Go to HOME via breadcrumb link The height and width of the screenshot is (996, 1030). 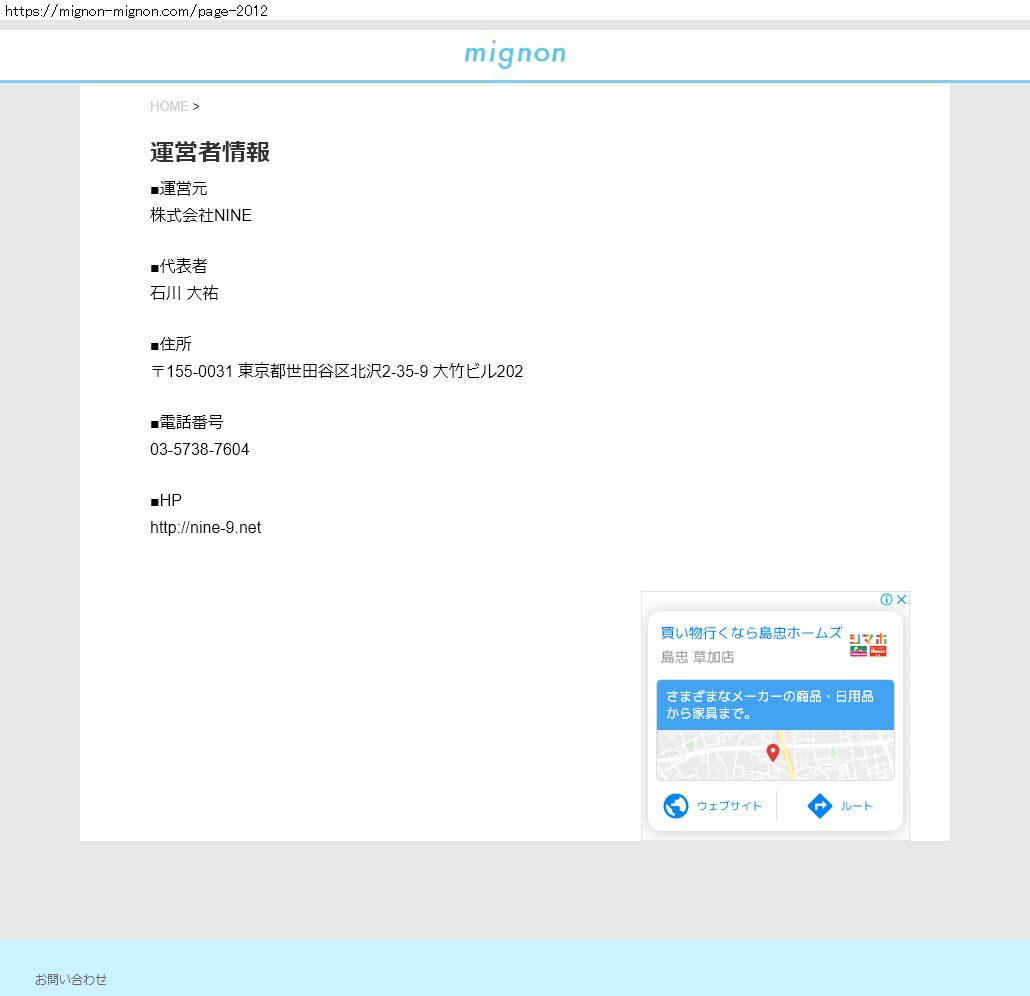point(169,106)
